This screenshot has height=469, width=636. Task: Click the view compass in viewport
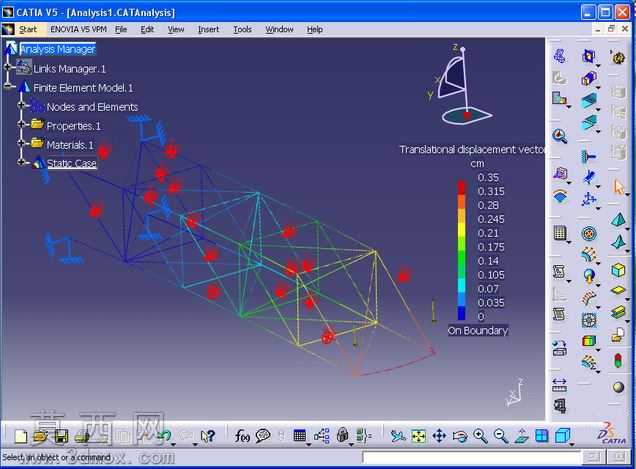[460, 85]
